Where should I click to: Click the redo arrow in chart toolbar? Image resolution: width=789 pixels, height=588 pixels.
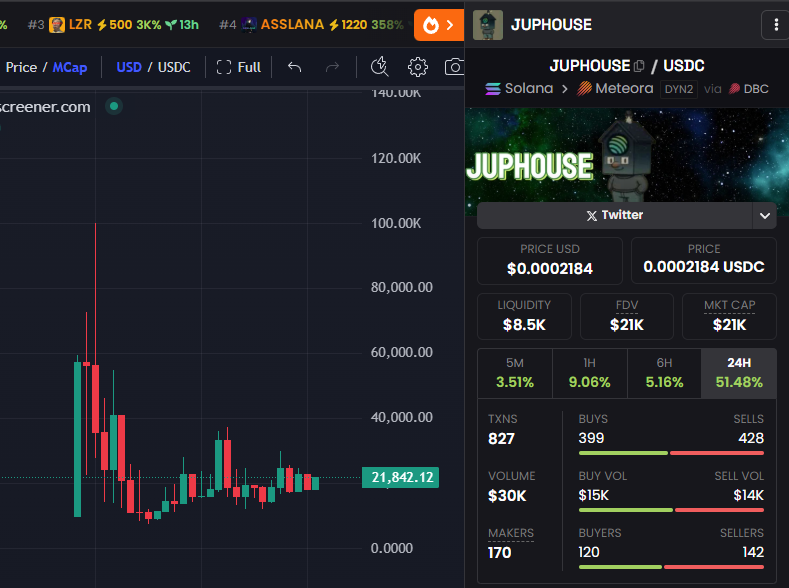click(x=332, y=67)
